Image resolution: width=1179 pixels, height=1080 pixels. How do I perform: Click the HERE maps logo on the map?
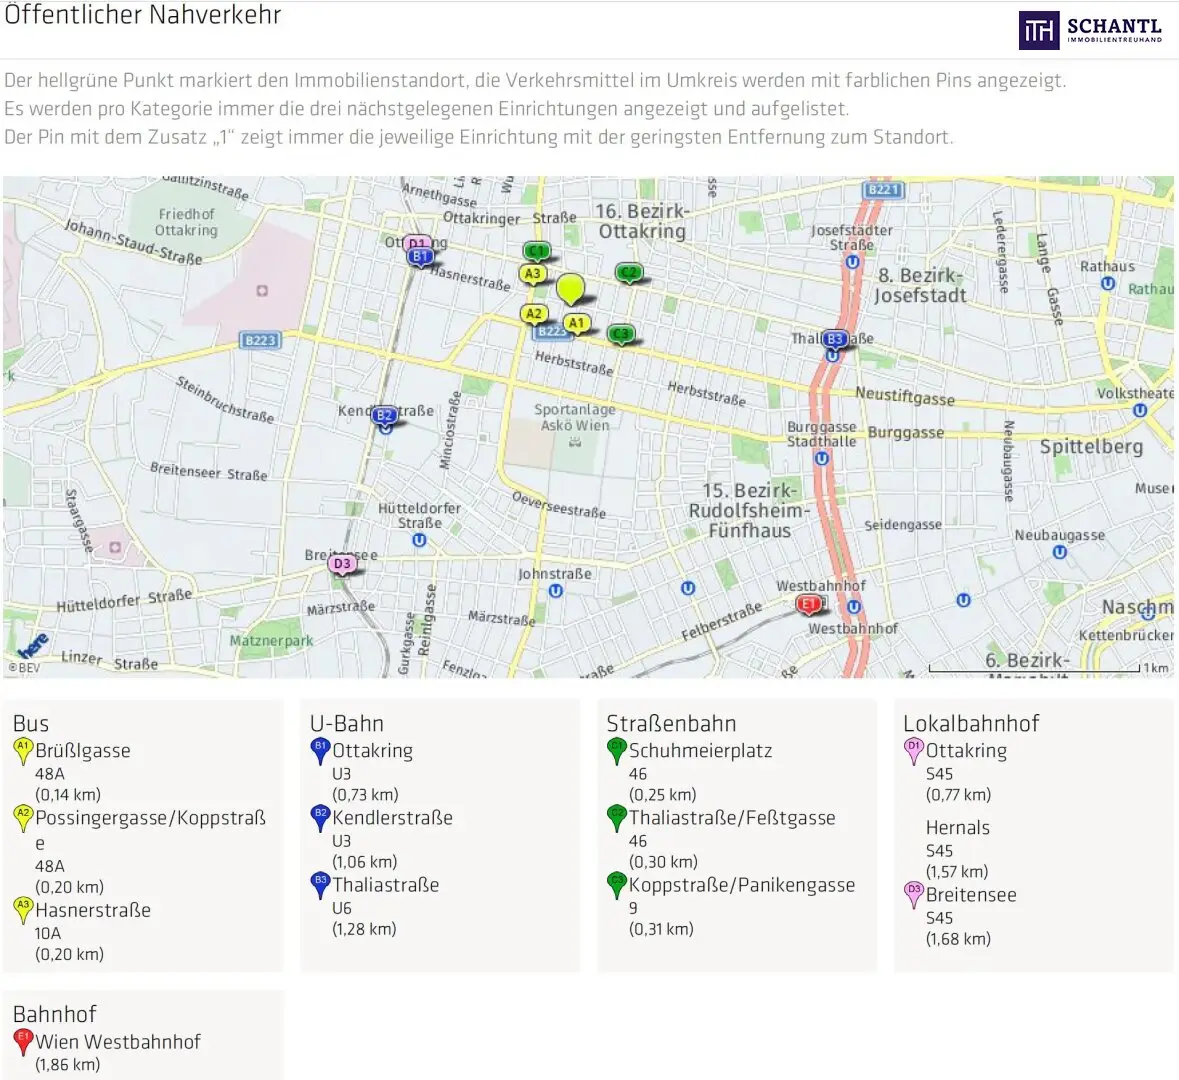coord(33,646)
